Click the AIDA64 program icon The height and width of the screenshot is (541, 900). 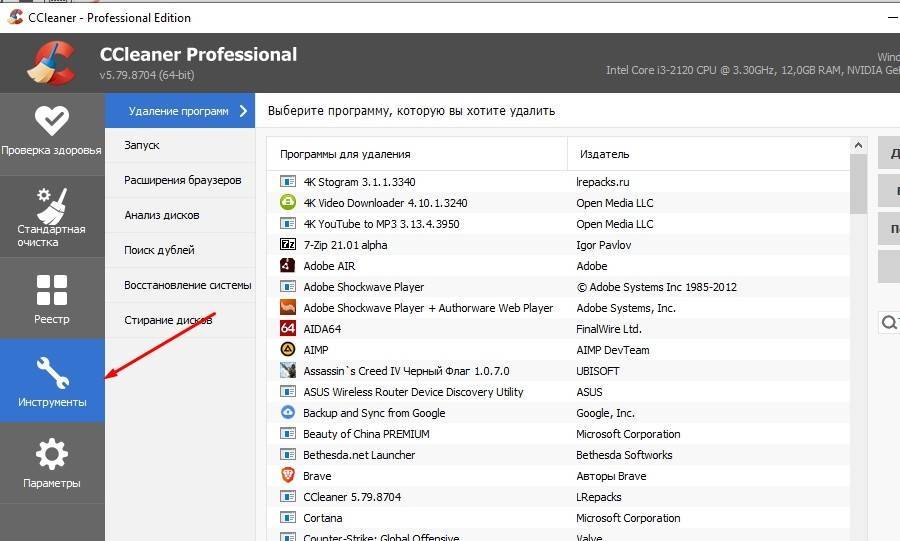click(x=288, y=329)
